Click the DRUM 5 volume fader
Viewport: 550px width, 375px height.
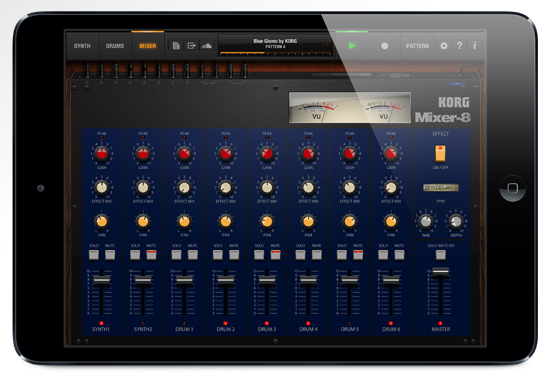(350, 280)
